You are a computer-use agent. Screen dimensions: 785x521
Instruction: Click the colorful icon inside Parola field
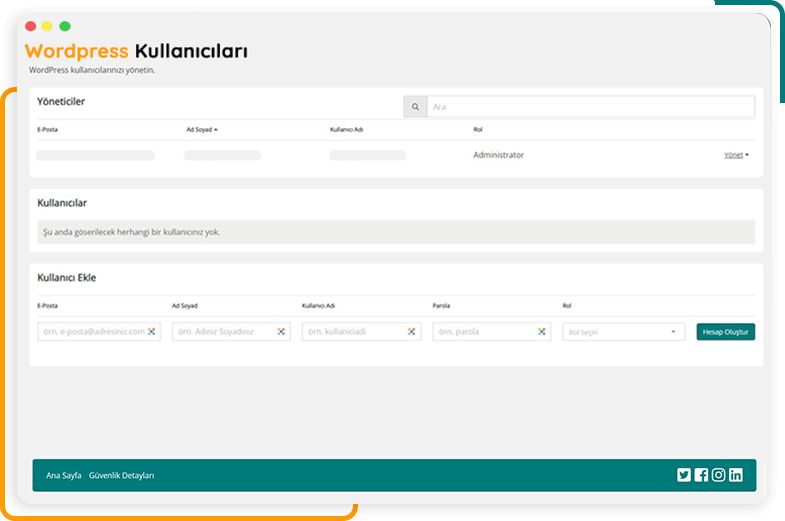[x=541, y=331]
